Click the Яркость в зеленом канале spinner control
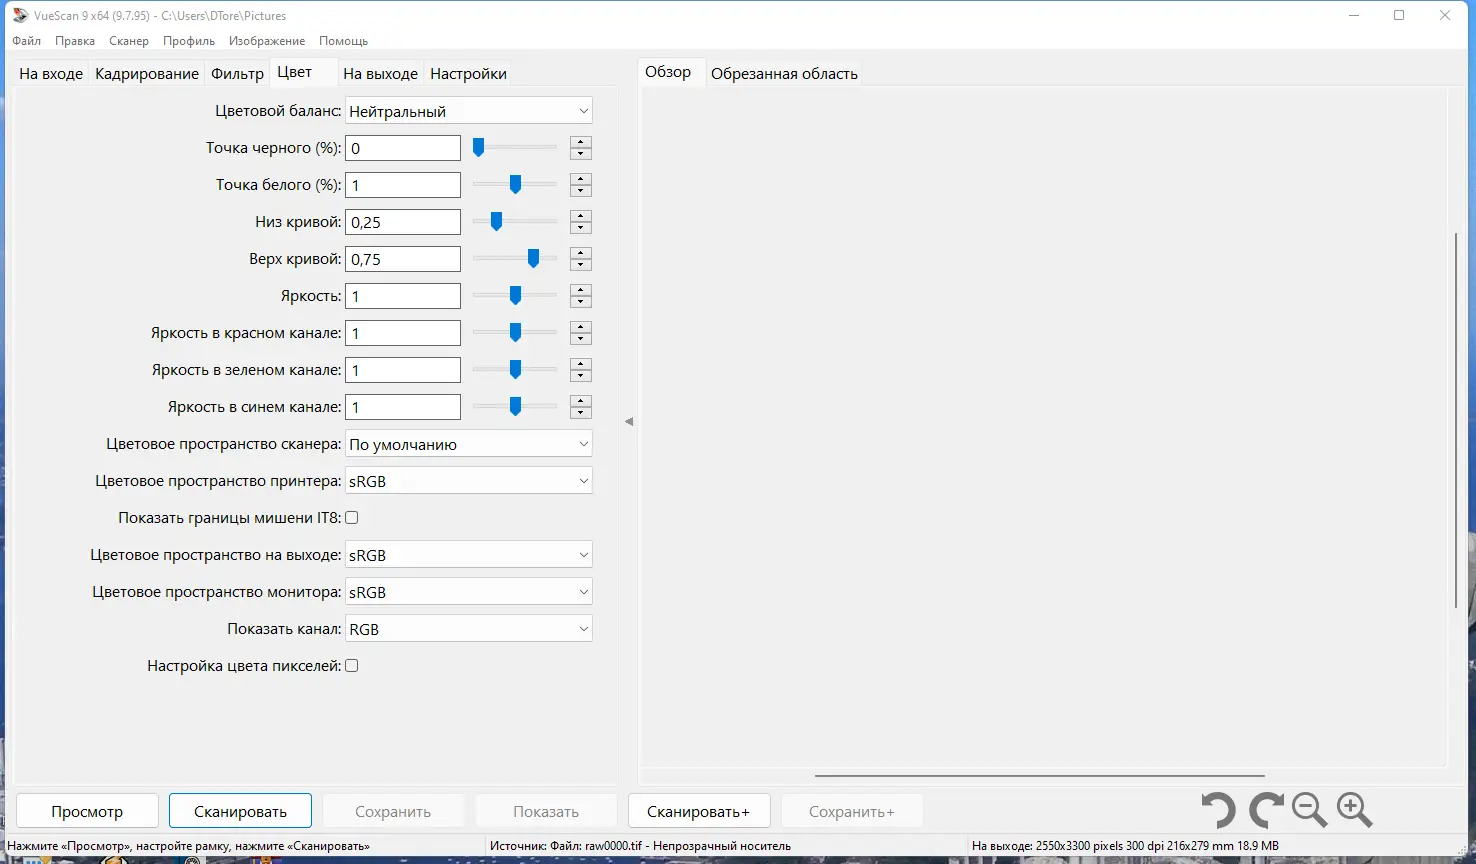This screenshot has width=1476, height=864. tap(581, 370)
